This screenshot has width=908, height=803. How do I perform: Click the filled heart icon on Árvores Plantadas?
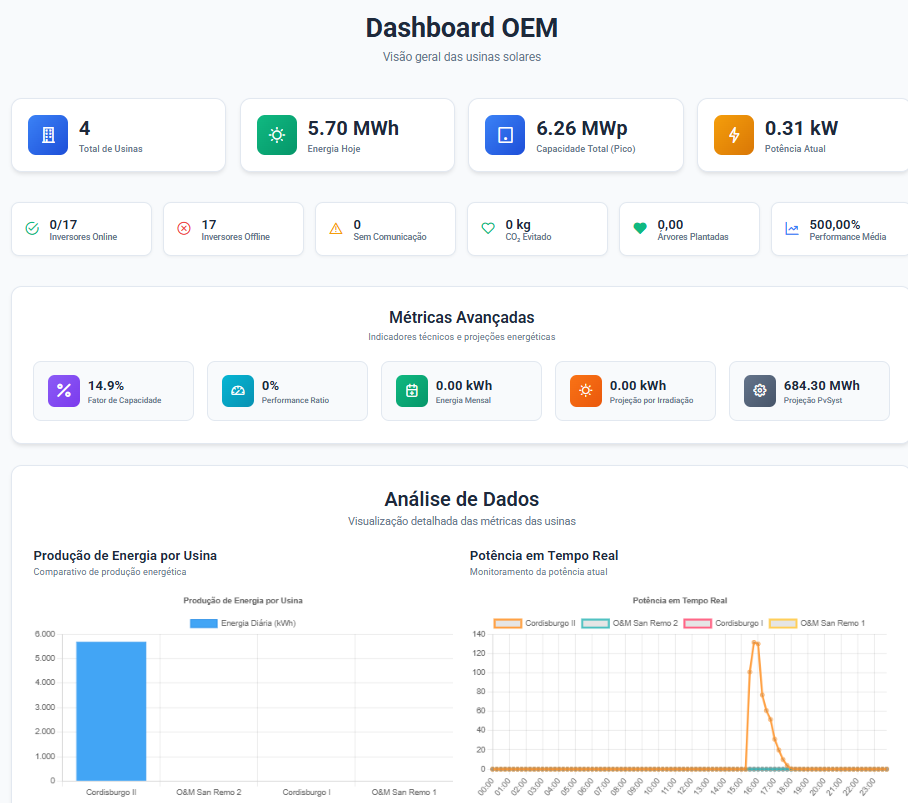click(639, 228)
